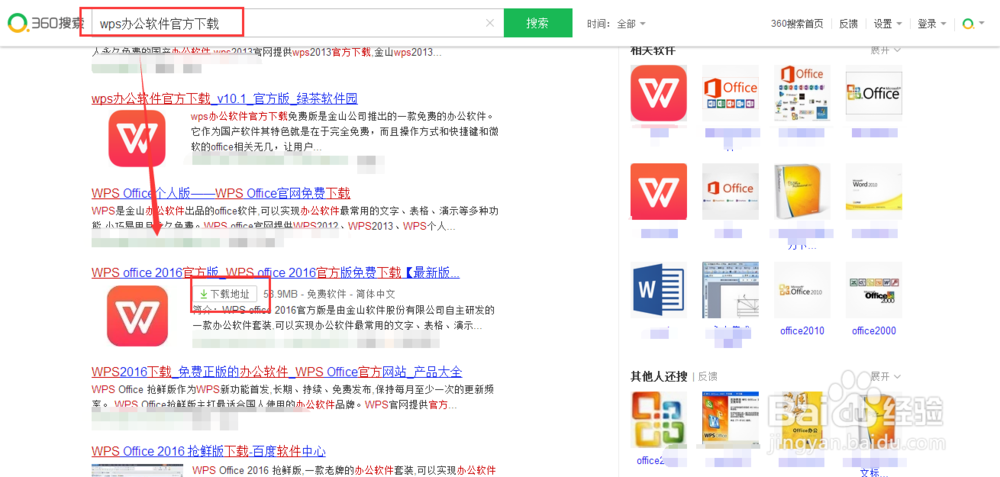Click WPS icon beside 绿茶软件园 result
Image resolution: width=1000 pixels, height=477 pixels.
pos(137,138)
